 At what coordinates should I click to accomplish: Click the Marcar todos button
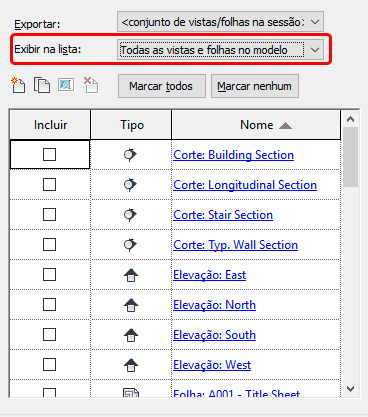pyautogui.click(x=162, y=86)
